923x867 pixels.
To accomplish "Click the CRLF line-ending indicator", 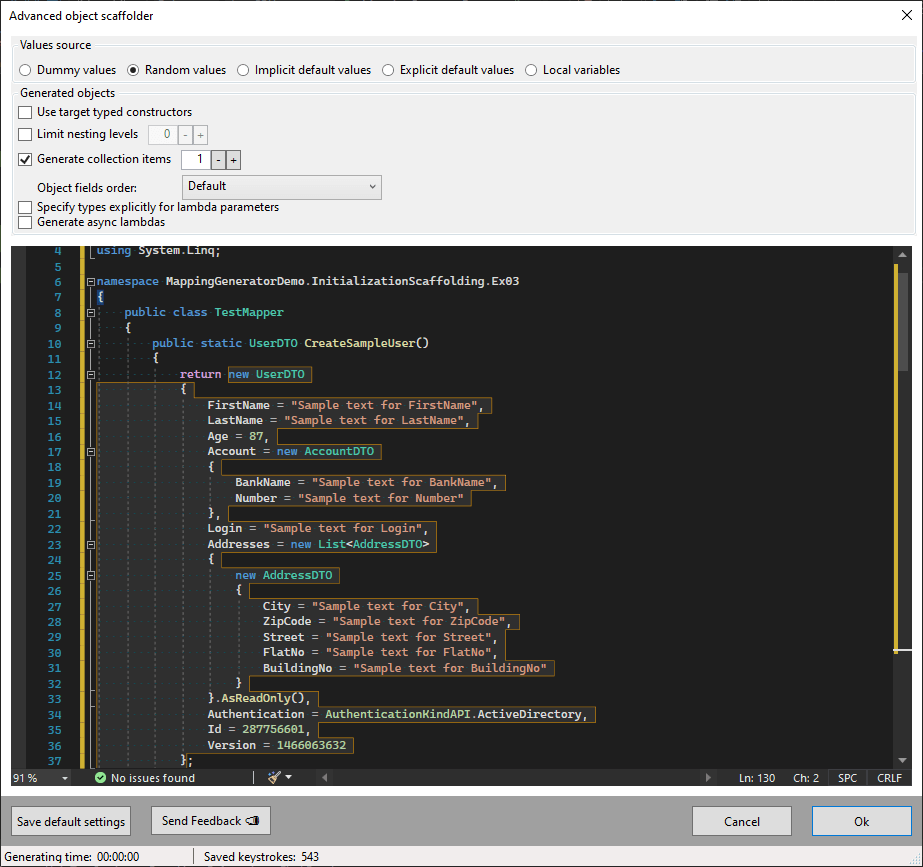I will [888, 777].
